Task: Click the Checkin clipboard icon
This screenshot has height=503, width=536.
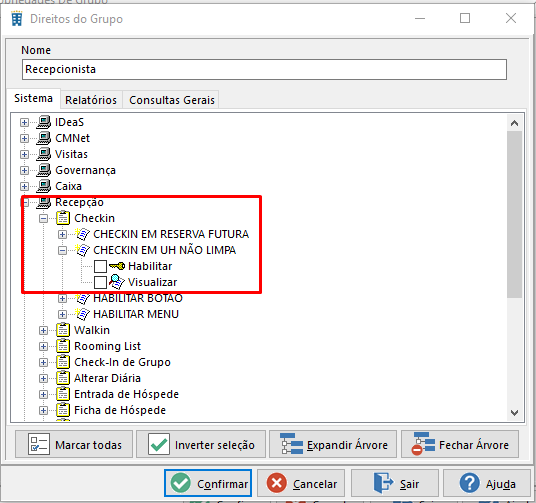Action: click(x=63, y=218)
